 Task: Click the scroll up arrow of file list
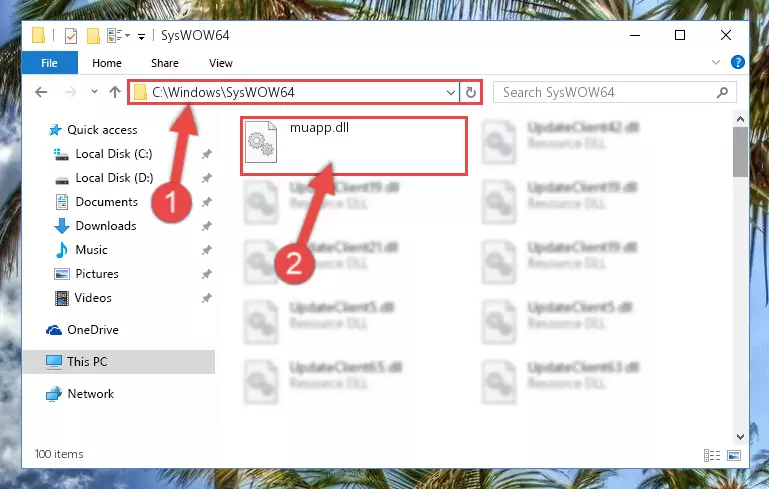741,119
